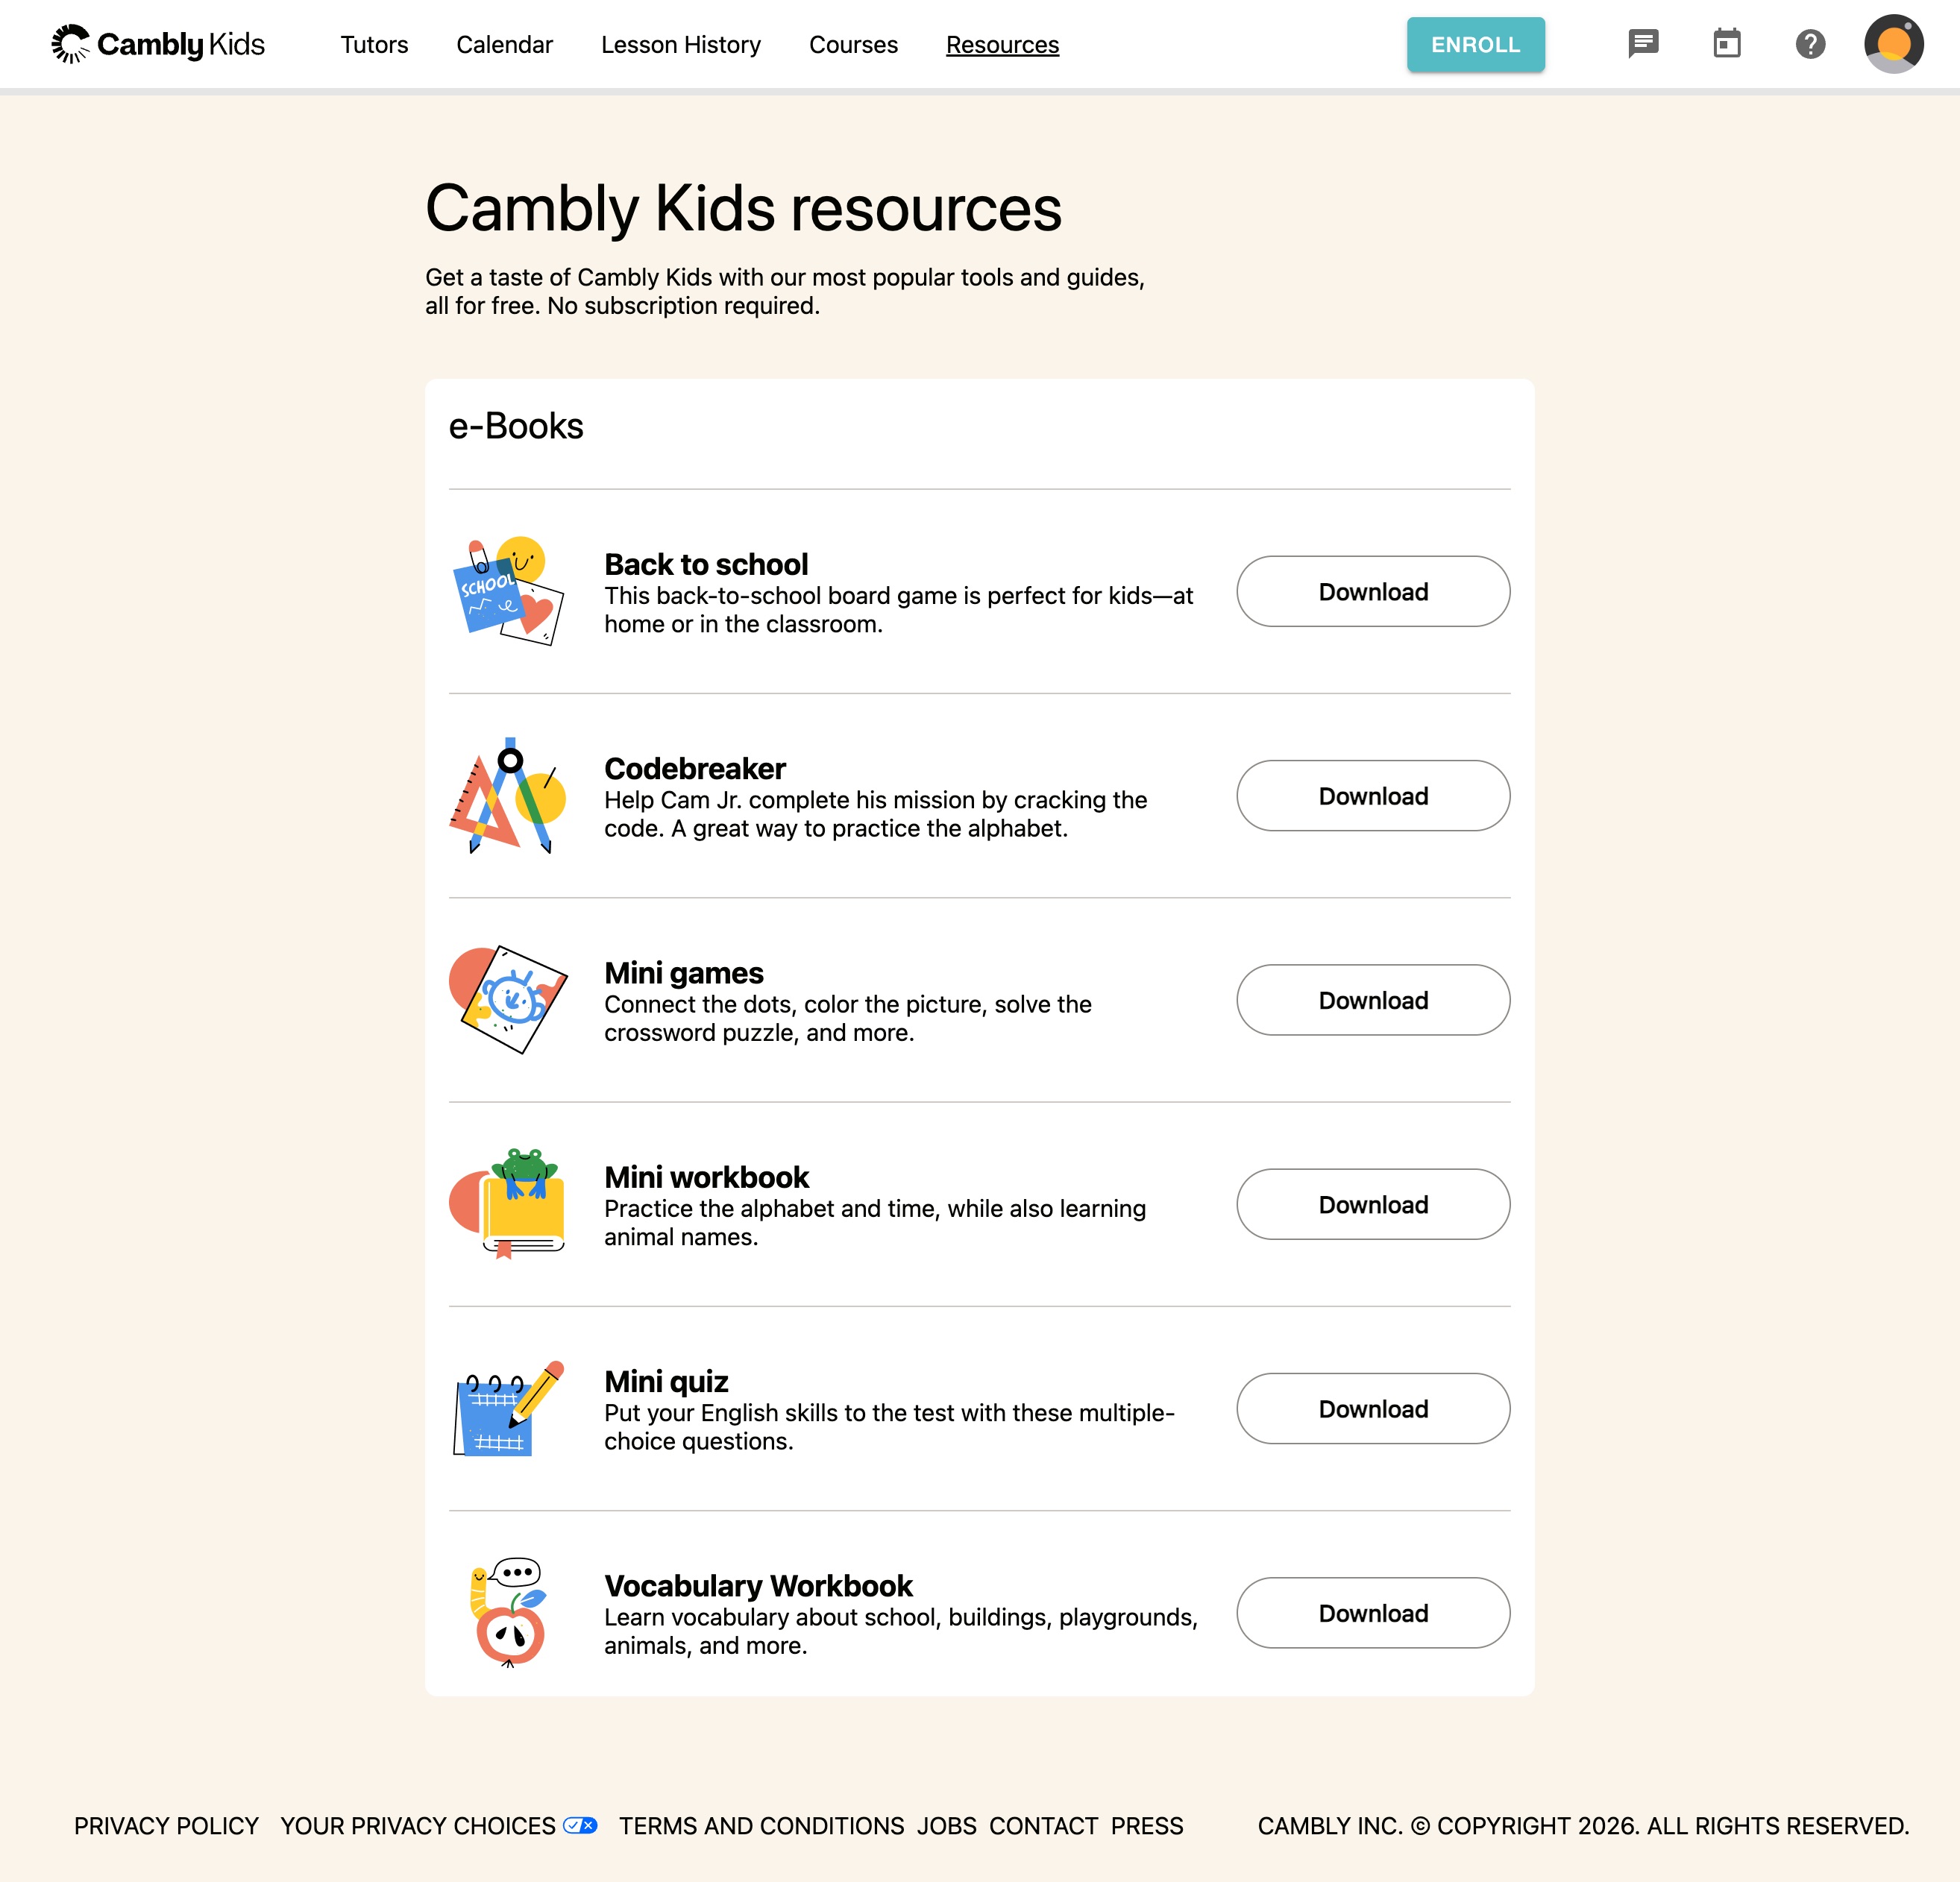Open the calendar icon in header
This screenshot has width=1960, height=1882.
pos(1727,44)
